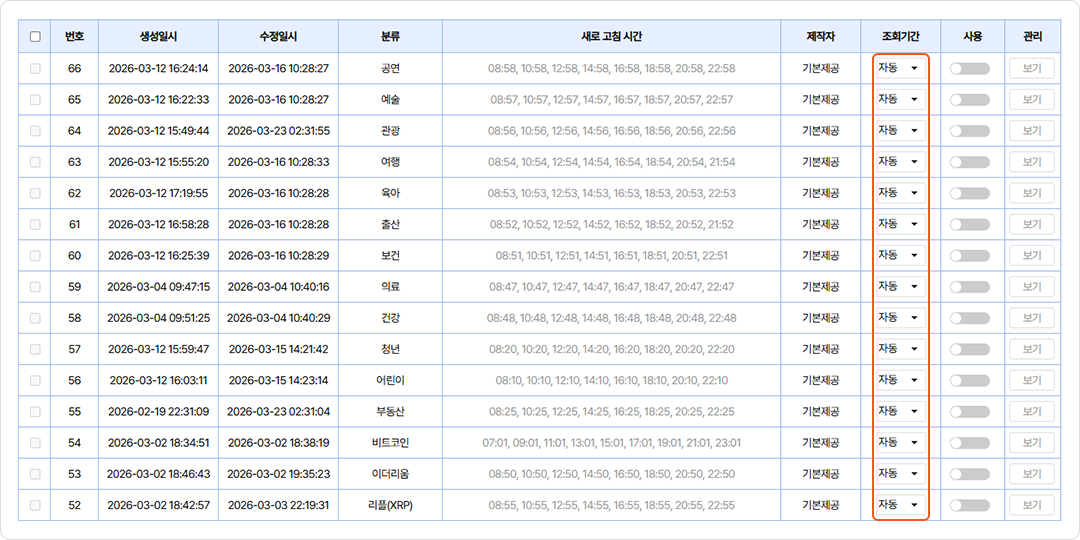Click the 수정일시 column header

[x=278, y=37]
